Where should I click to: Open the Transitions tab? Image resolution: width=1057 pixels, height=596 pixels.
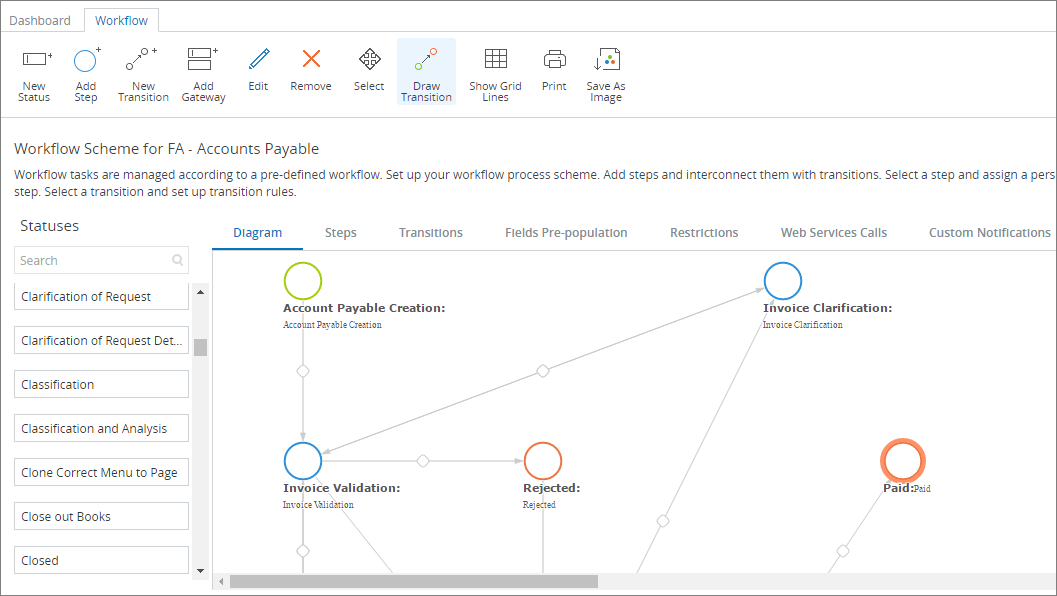click(x=430, y=232)
